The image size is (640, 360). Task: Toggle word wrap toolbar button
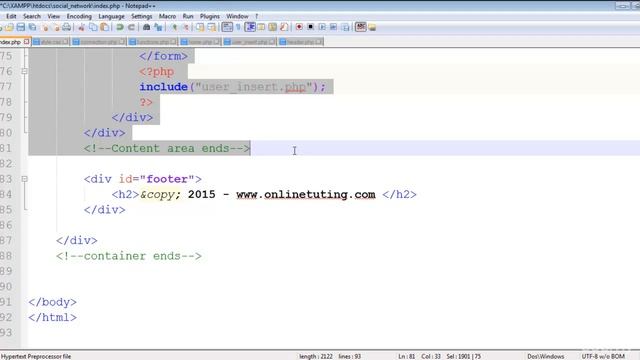(x=227, y=27)
